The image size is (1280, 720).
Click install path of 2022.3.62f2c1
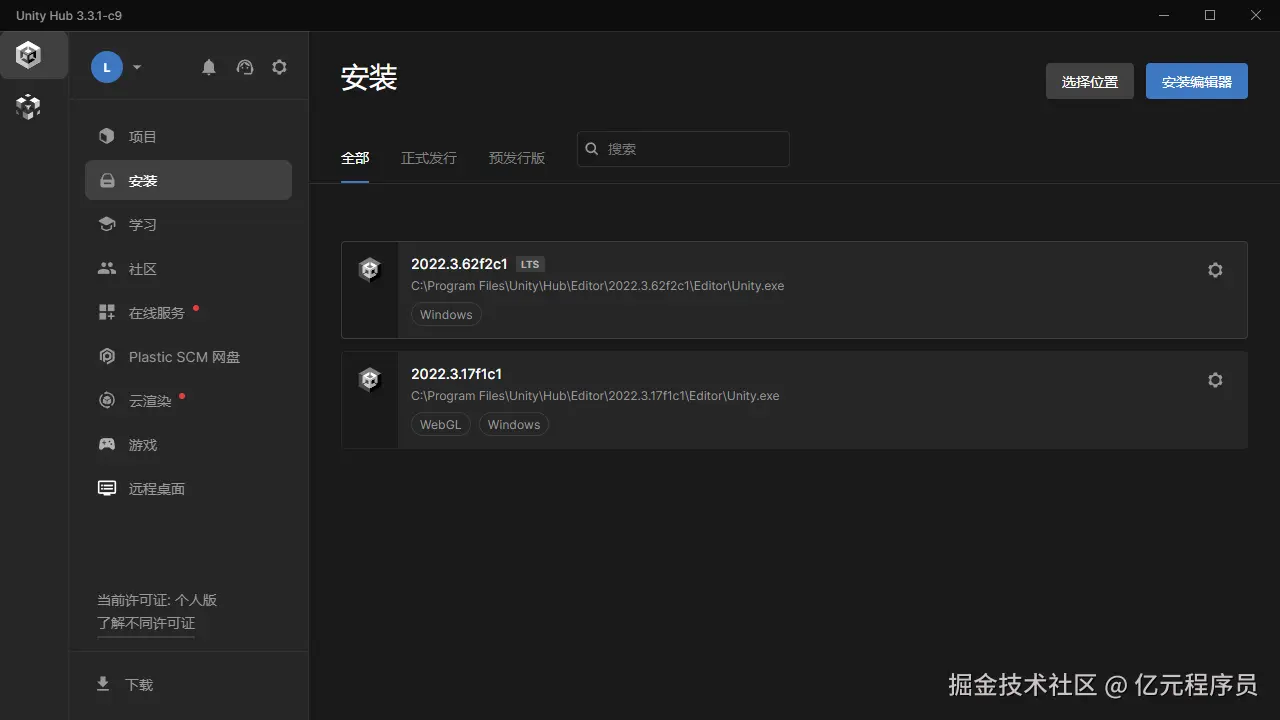(598, 286)
